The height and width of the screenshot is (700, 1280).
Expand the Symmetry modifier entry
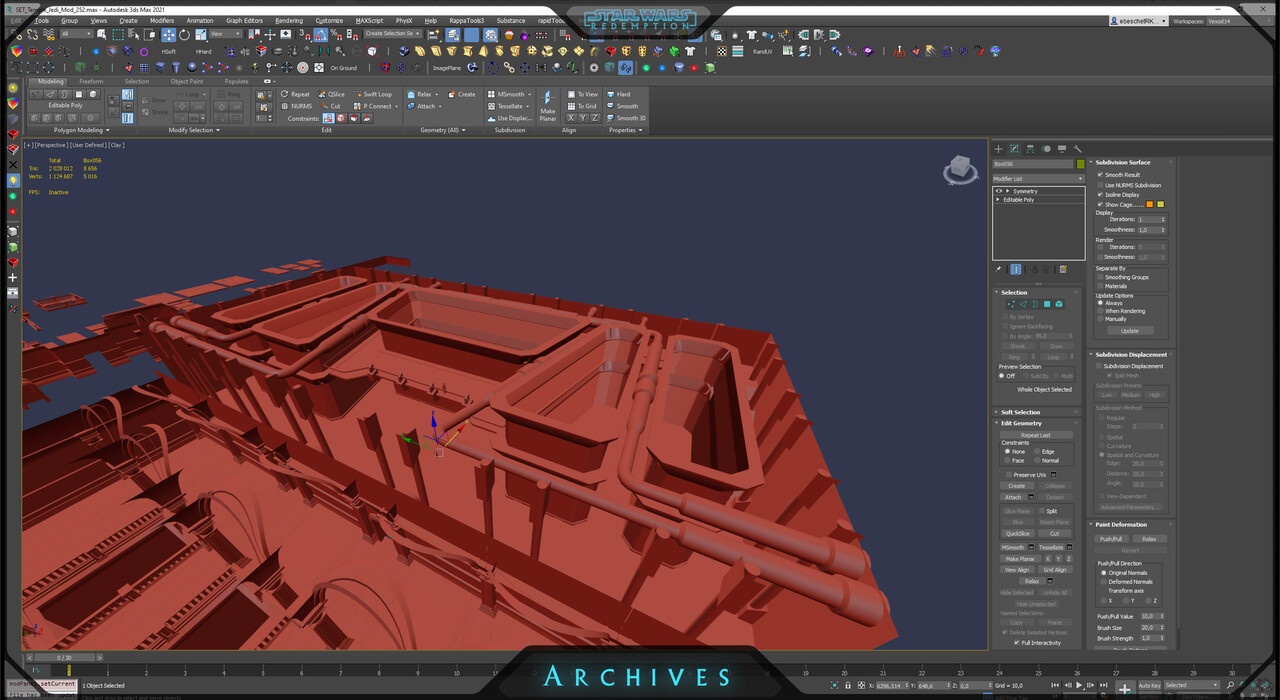point(1007,191)
